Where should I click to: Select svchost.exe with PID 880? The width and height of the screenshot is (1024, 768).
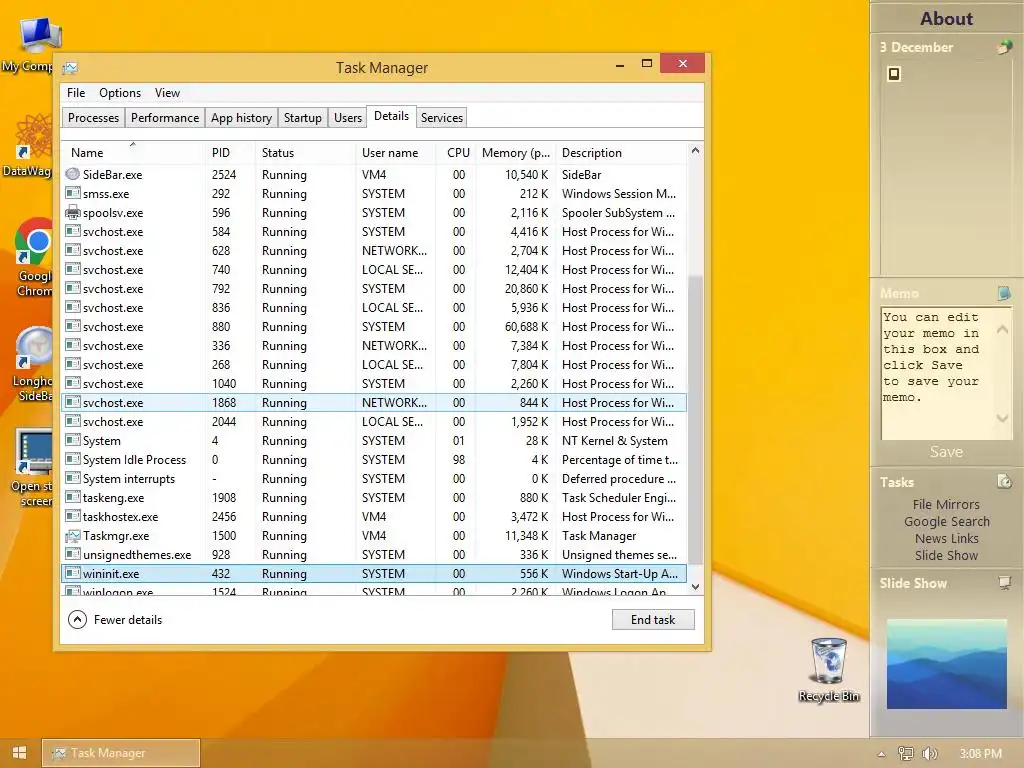(x=374, y=327)
